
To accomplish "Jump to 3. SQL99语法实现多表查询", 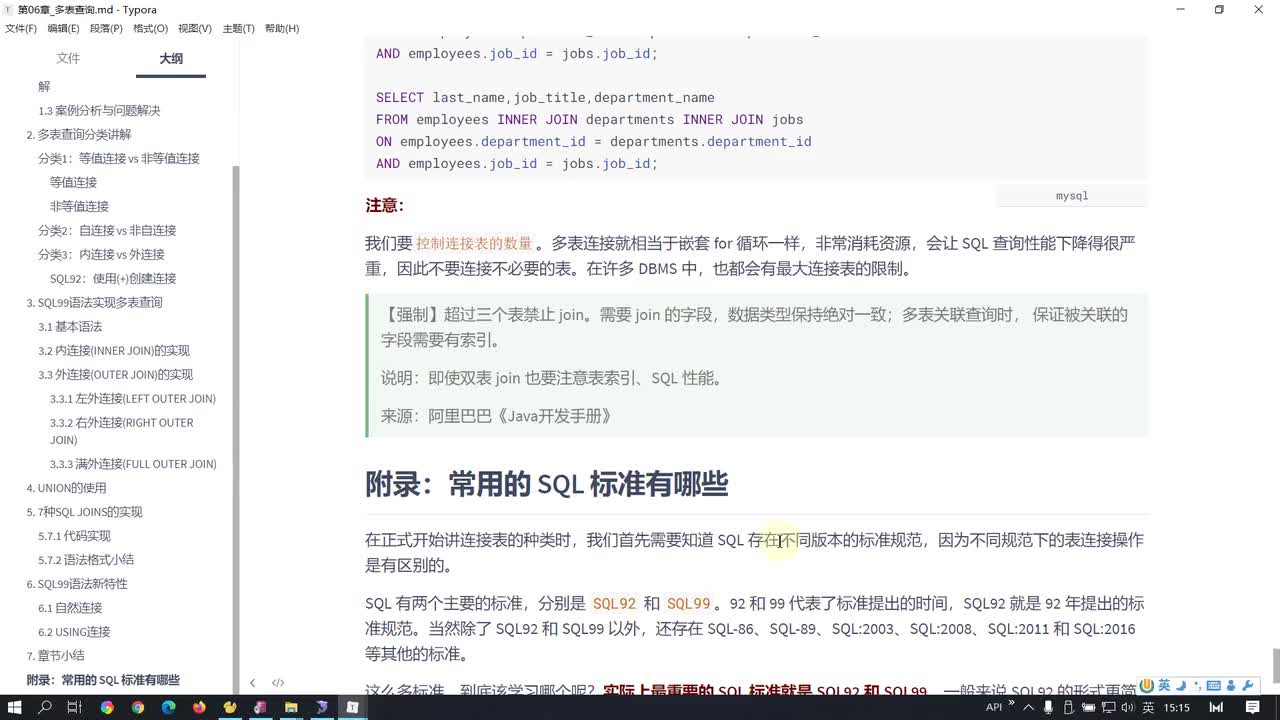I will point(94,303).
